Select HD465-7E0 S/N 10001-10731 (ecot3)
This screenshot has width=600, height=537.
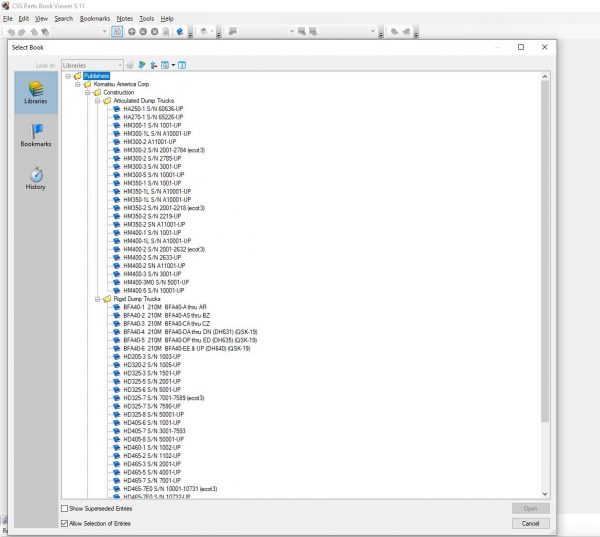(x=170, y=489)
